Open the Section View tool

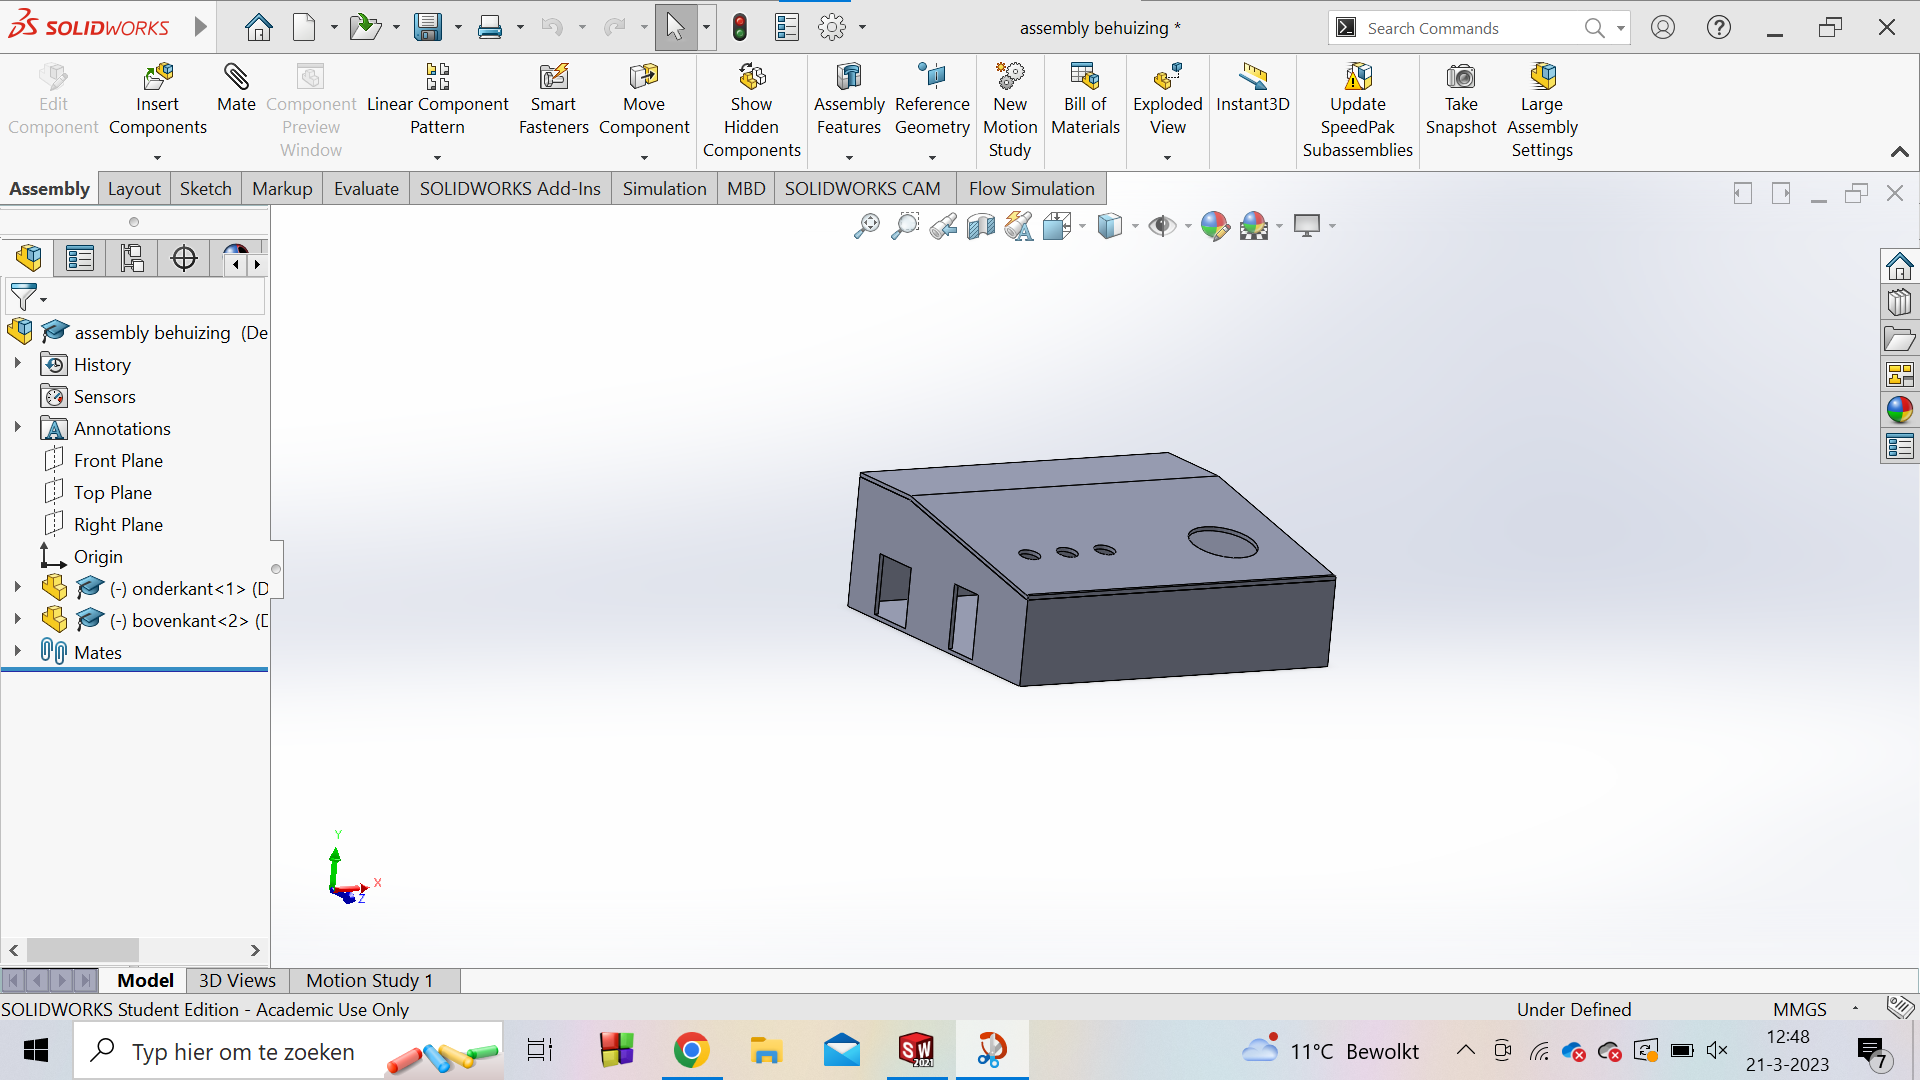981,226
